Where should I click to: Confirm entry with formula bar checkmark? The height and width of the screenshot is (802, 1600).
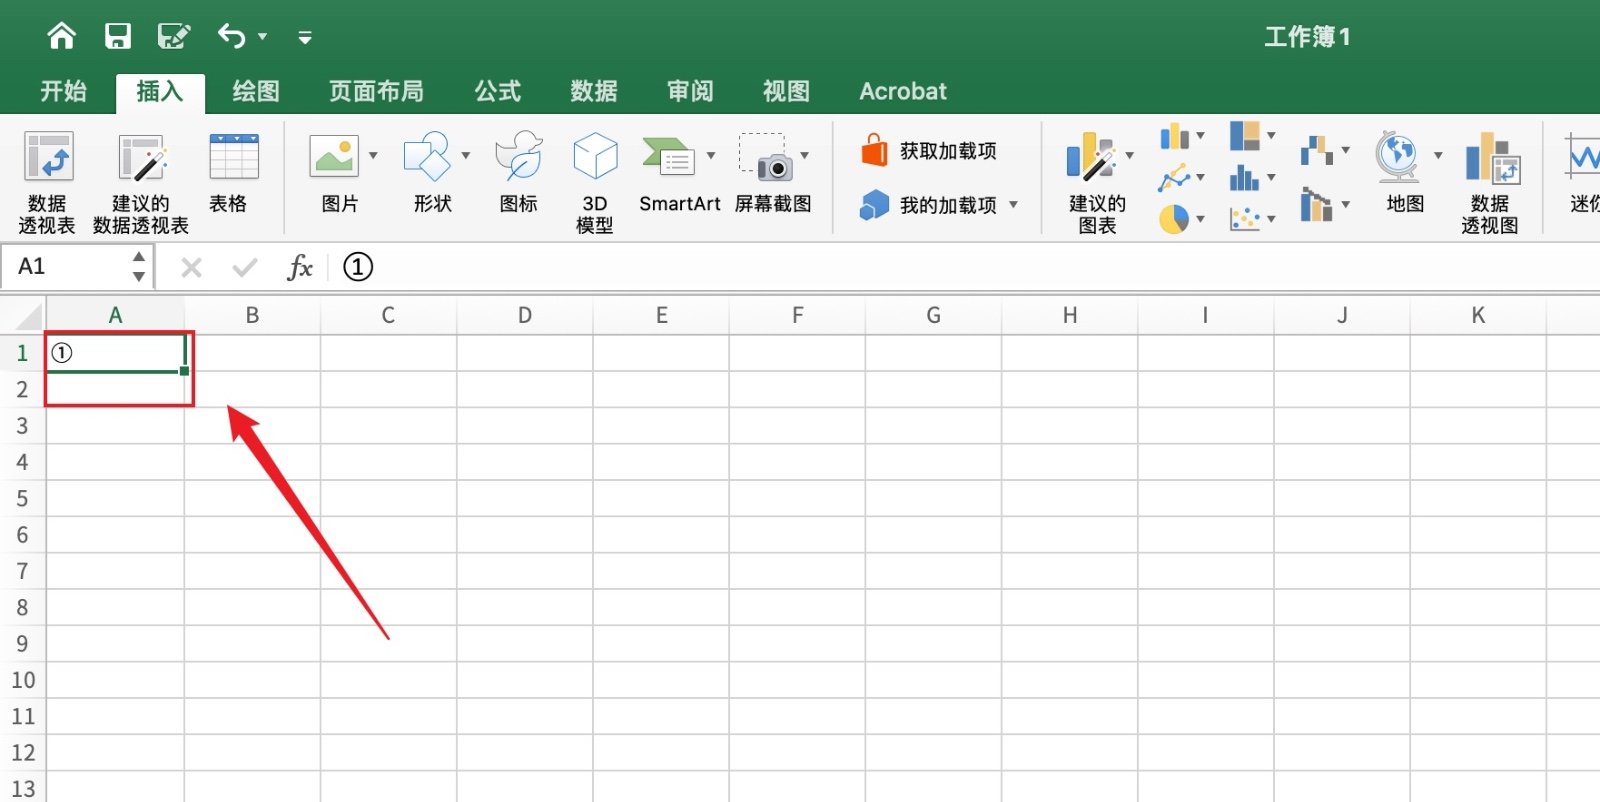tap(244, 267)
